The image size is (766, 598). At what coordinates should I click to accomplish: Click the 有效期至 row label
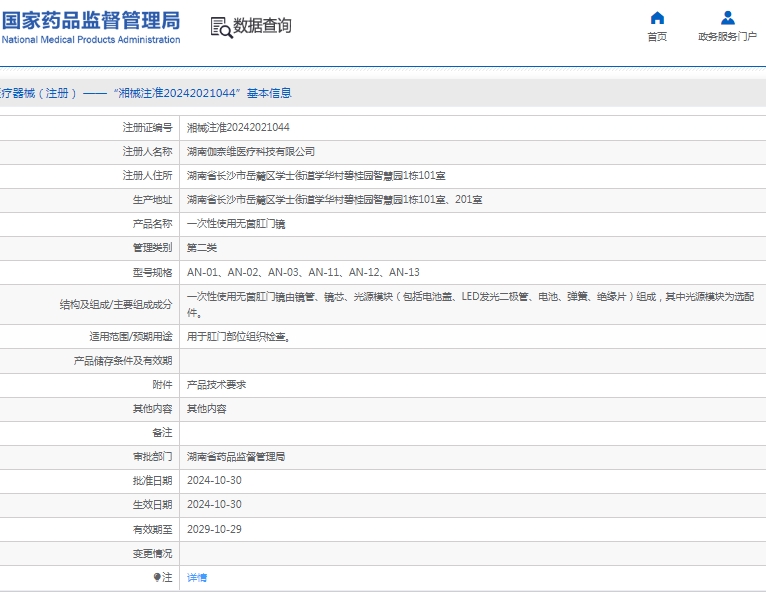point(152,529)
